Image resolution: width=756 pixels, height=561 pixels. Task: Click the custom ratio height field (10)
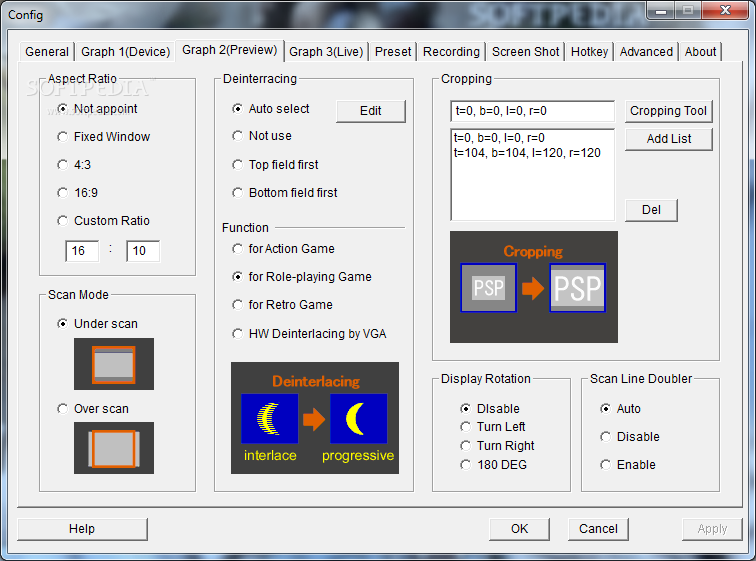click(x=143, y=251)
